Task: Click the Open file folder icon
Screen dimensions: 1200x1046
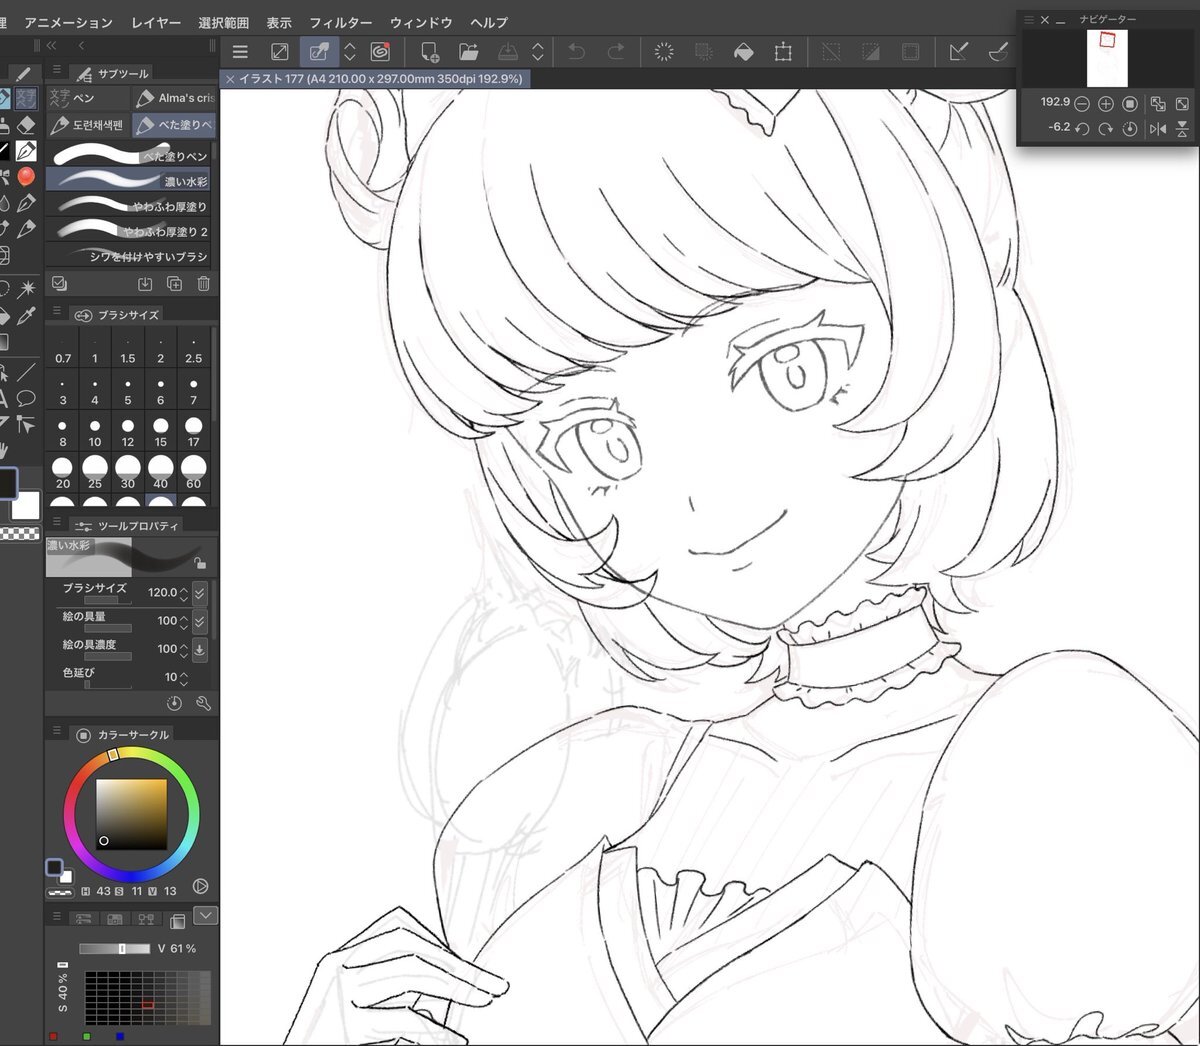Action: click(x=468, y=52)
